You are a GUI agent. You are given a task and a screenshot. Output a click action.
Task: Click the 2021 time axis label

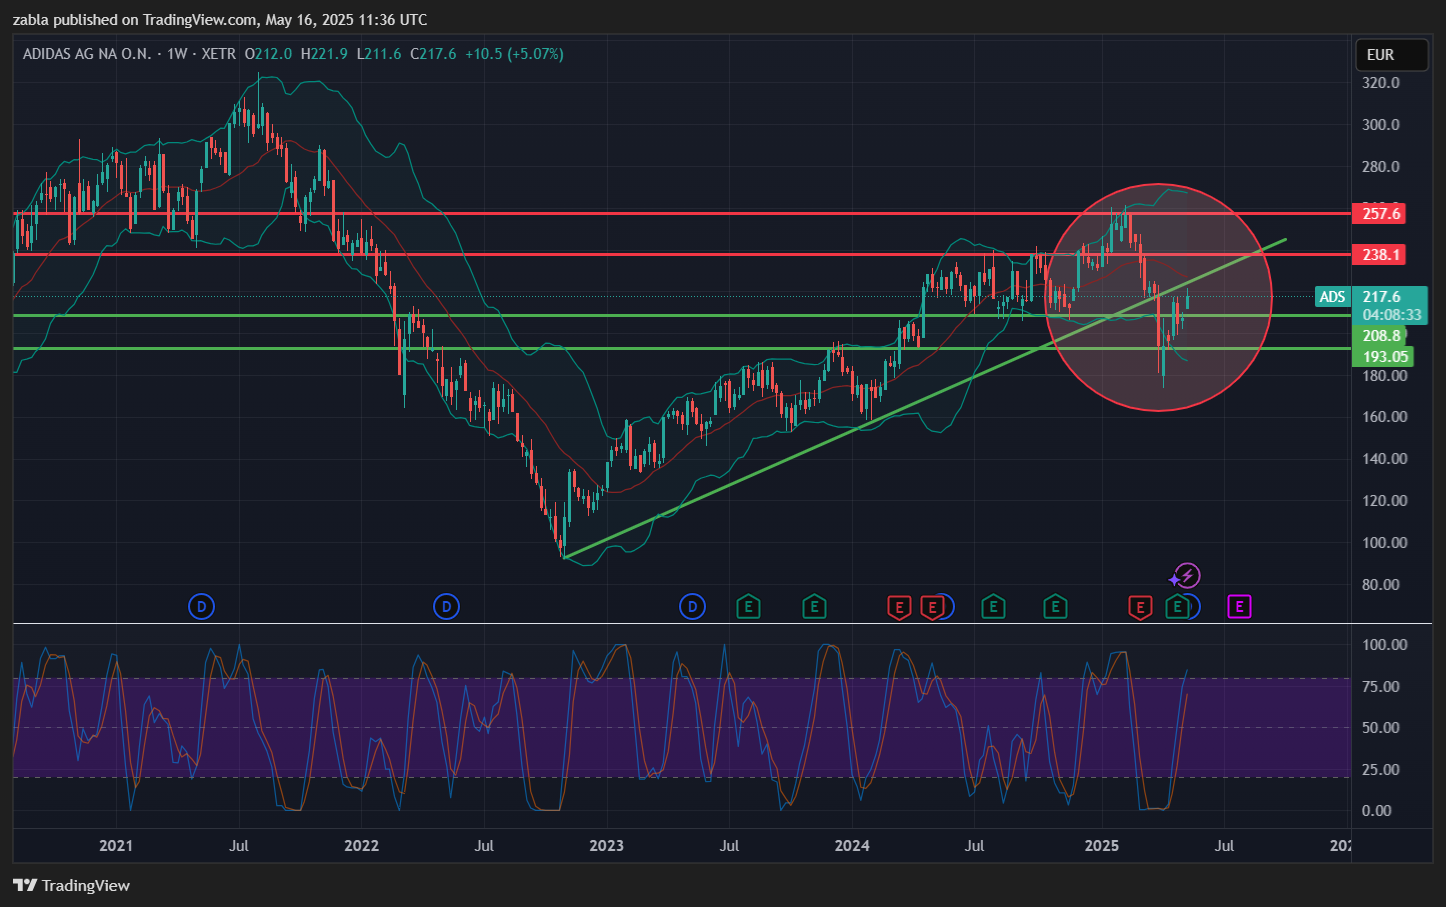click(x=116, y=846)
